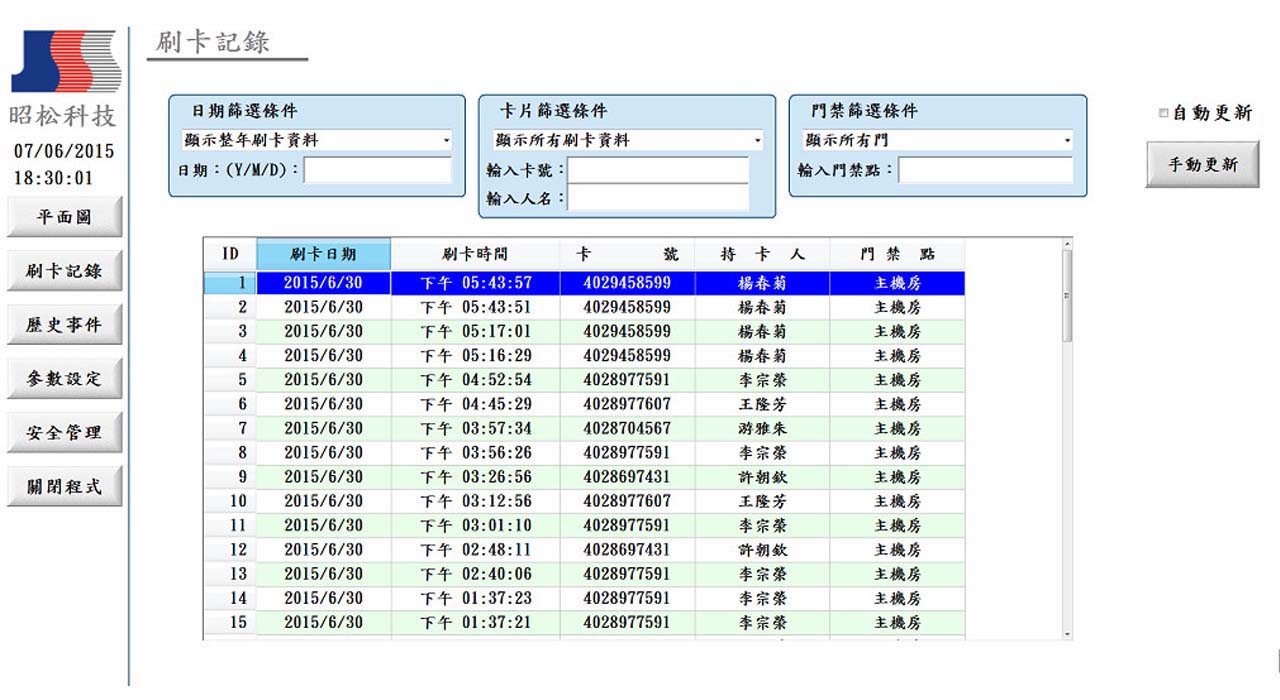Image resolution: width=1280 pixels, height=700 pixels.
Task: Click the 下午 04:45:29 time cell
Action: [475, 404]
